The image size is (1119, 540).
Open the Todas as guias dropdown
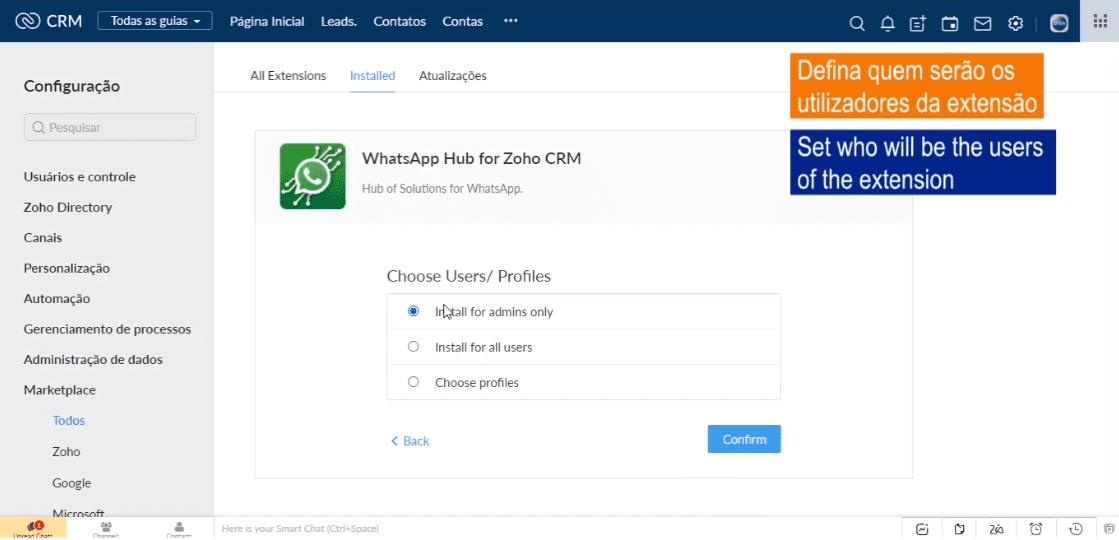(x=154, y=21)
